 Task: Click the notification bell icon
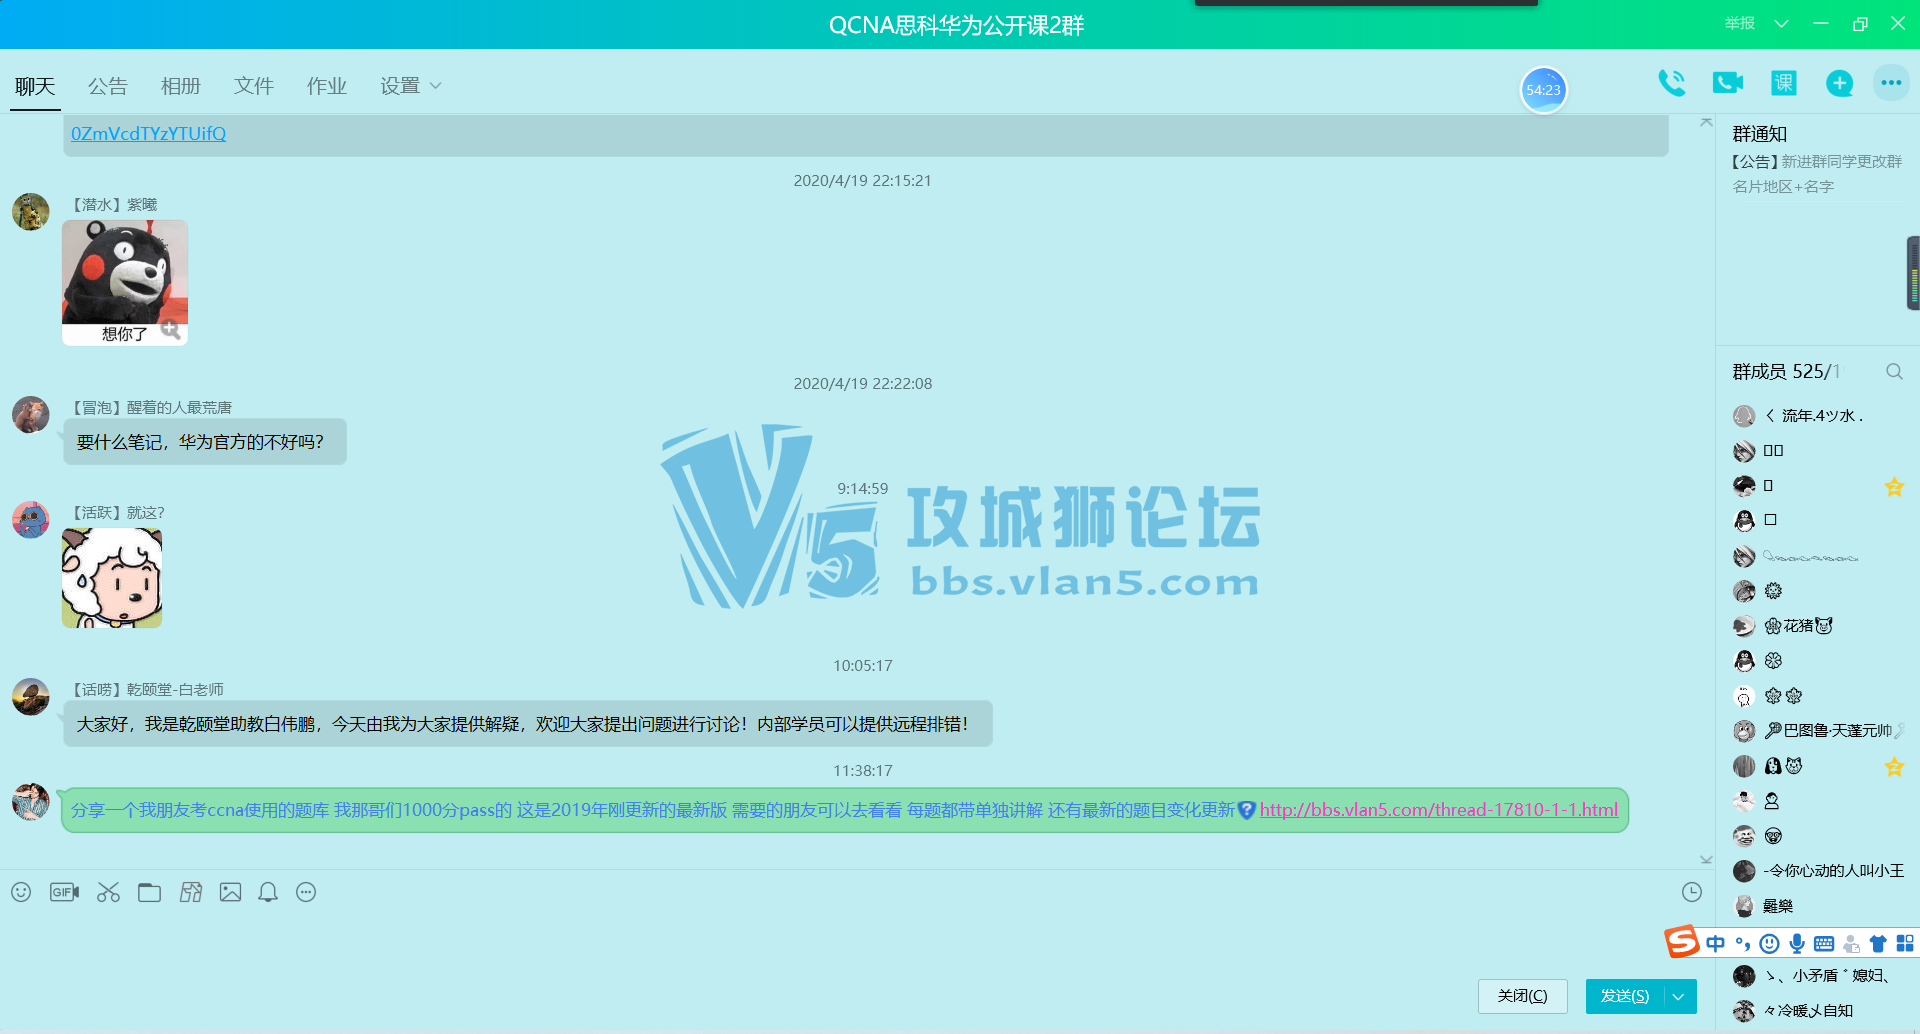[268, 892]
